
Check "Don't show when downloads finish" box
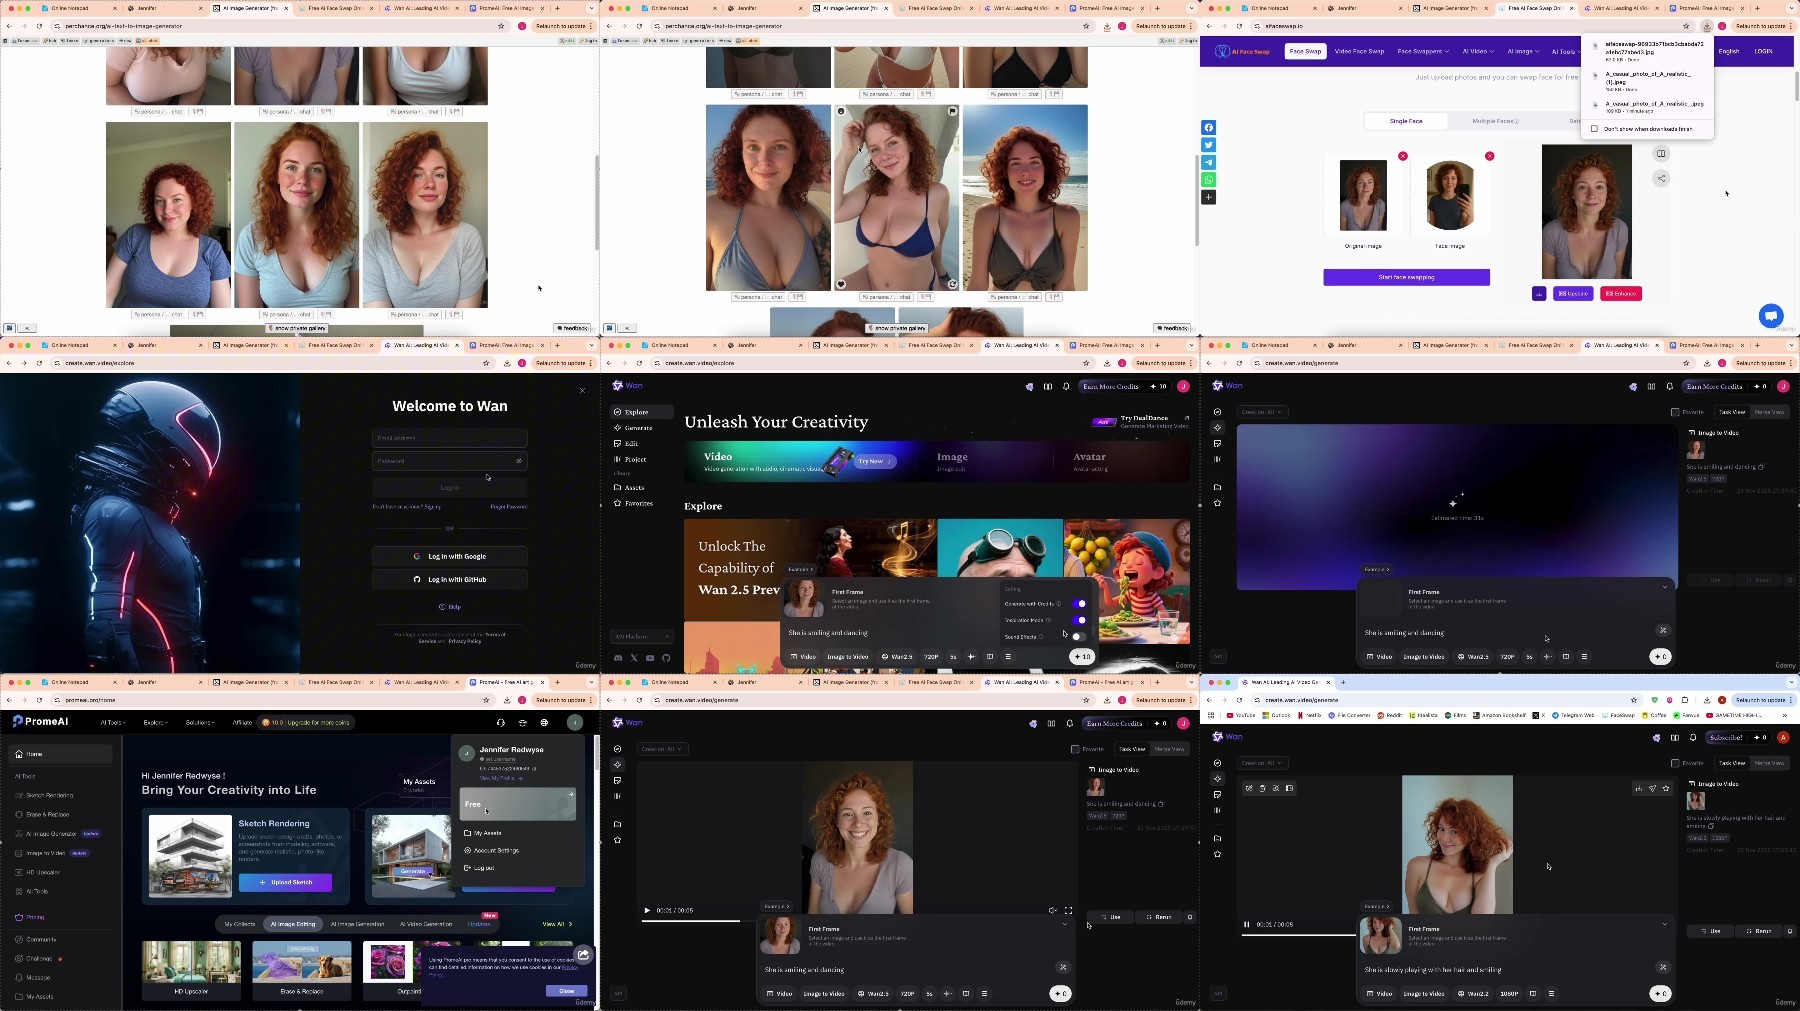tap(1594, 129)
